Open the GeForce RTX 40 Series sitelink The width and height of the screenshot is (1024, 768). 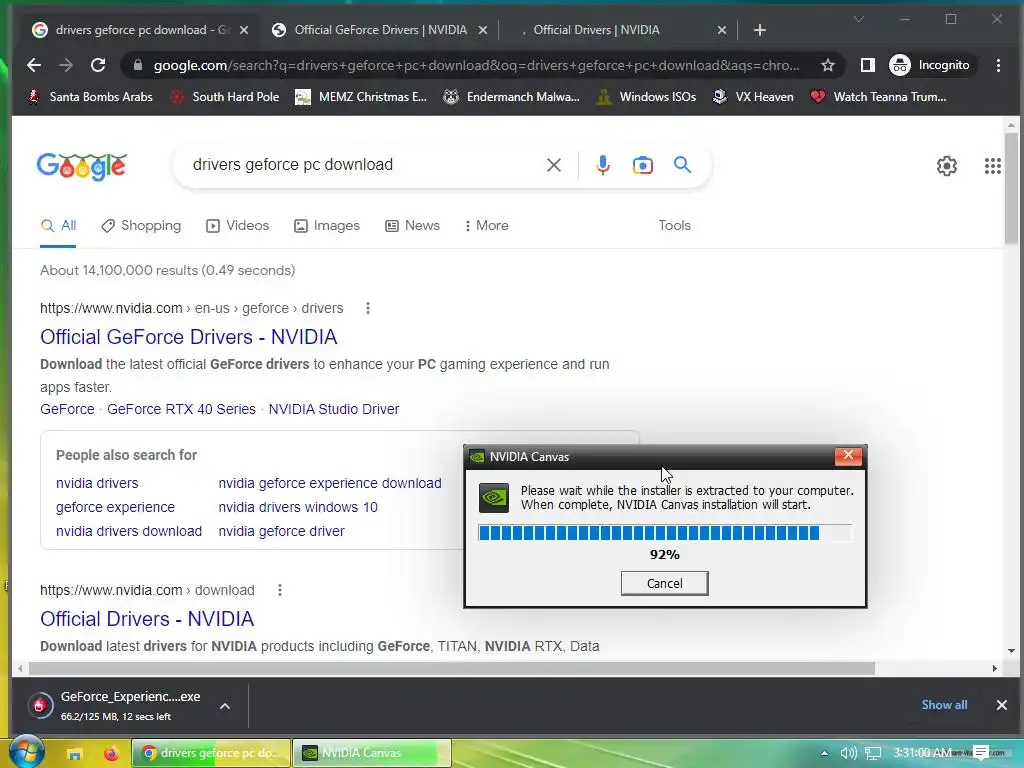[181, 409]
